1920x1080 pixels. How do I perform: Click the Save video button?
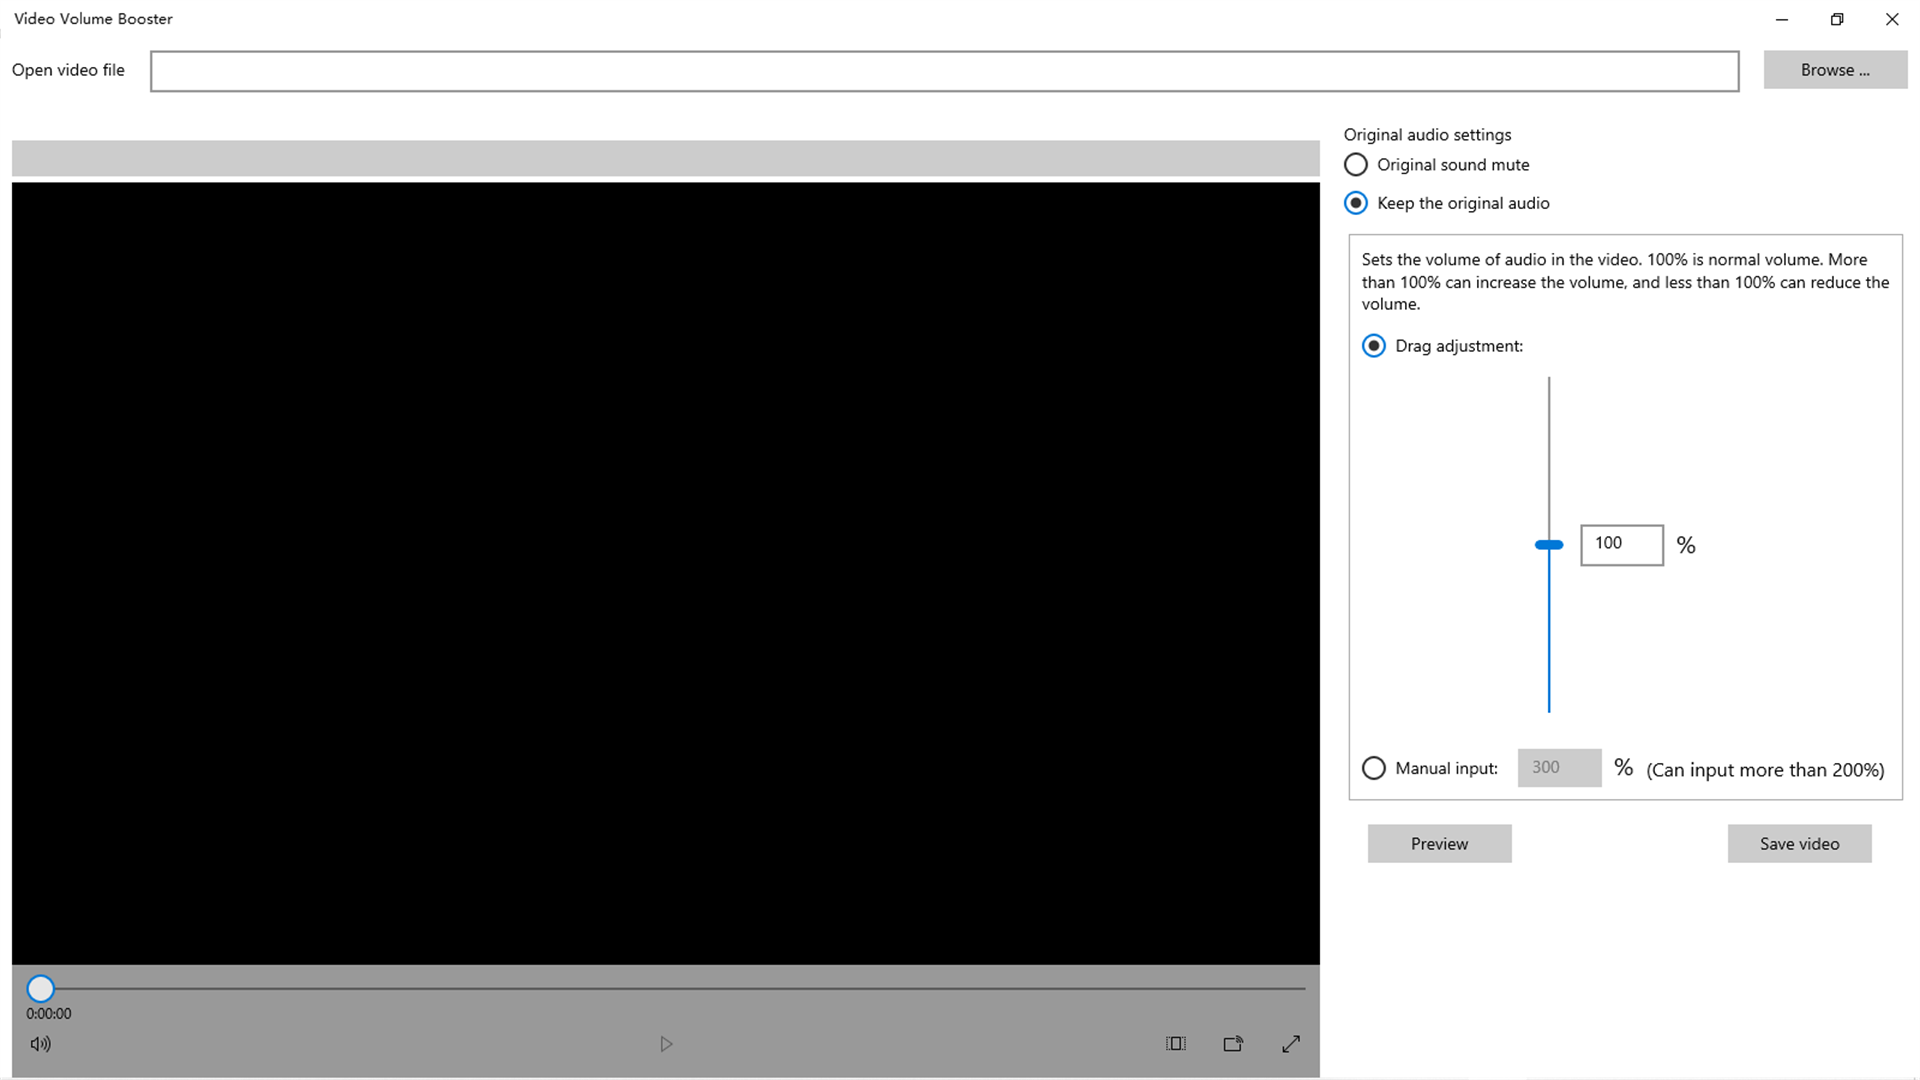1799,844
